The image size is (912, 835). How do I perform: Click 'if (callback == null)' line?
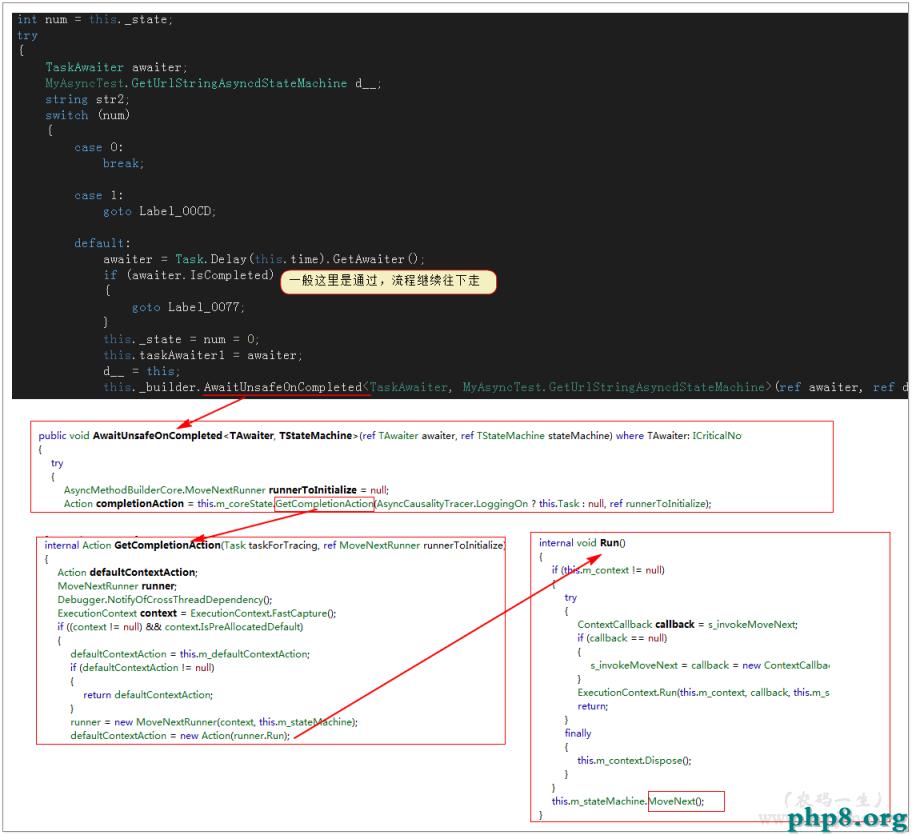point(622,638)
